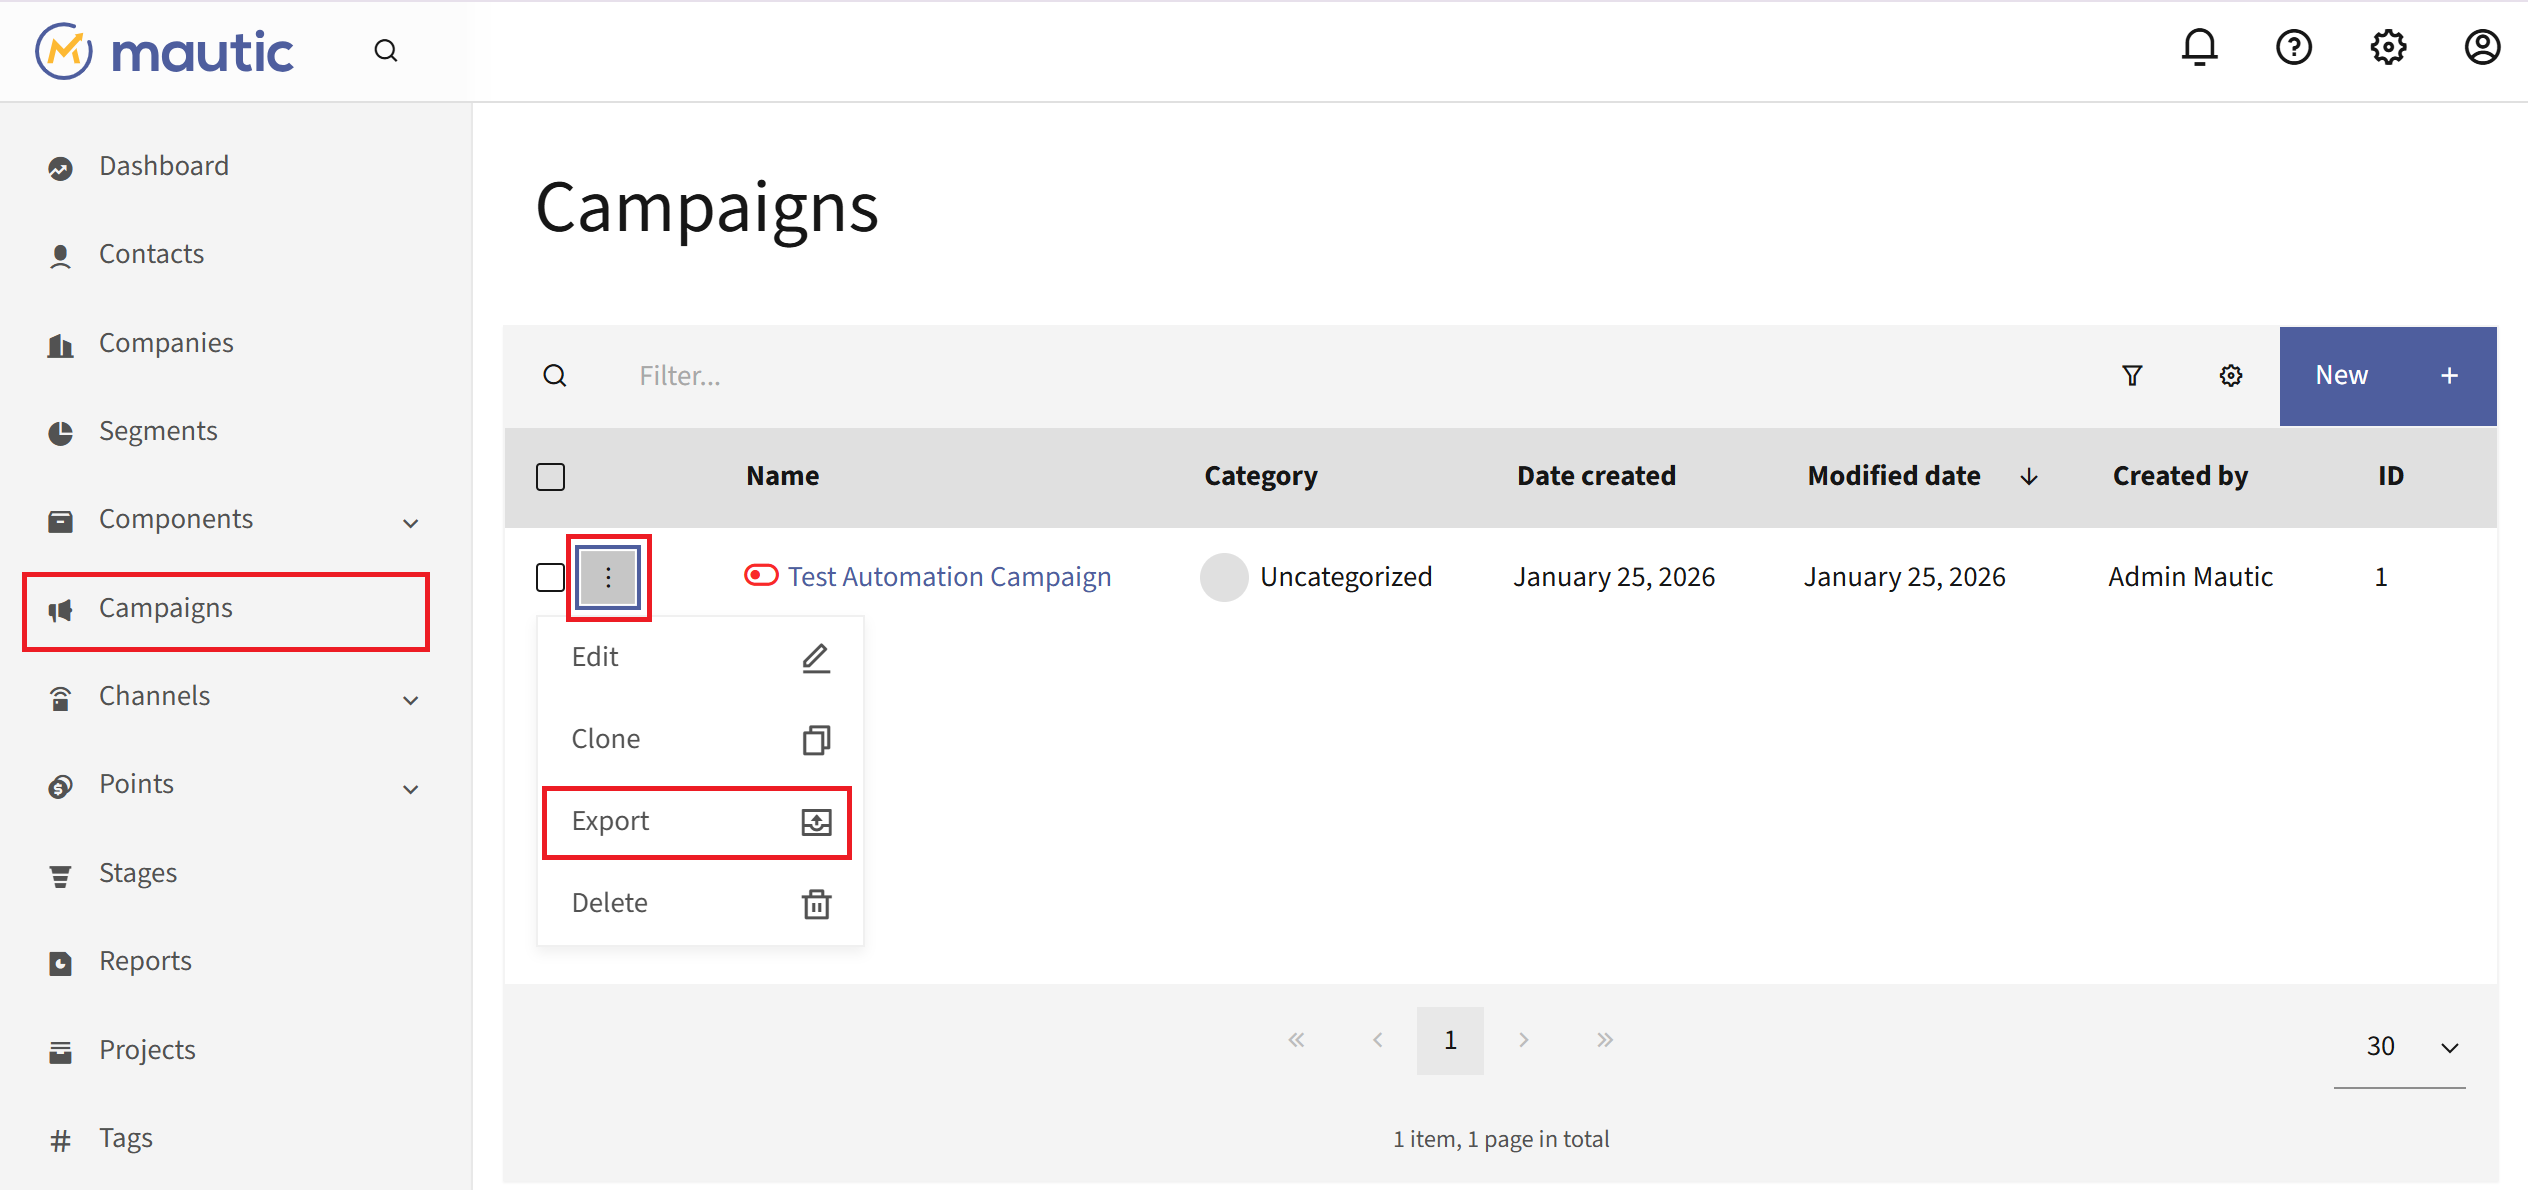Click the Uncategorized category color circle
2528x1190 pixels.
(x=1224, y=577)
